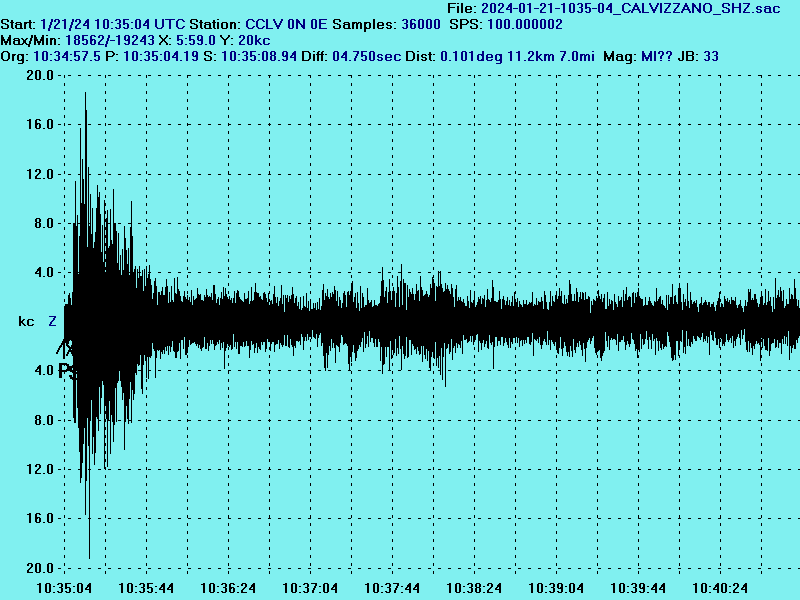
Task: Click the P arrival time 10:35:04.19
Action: pos(161,56)
